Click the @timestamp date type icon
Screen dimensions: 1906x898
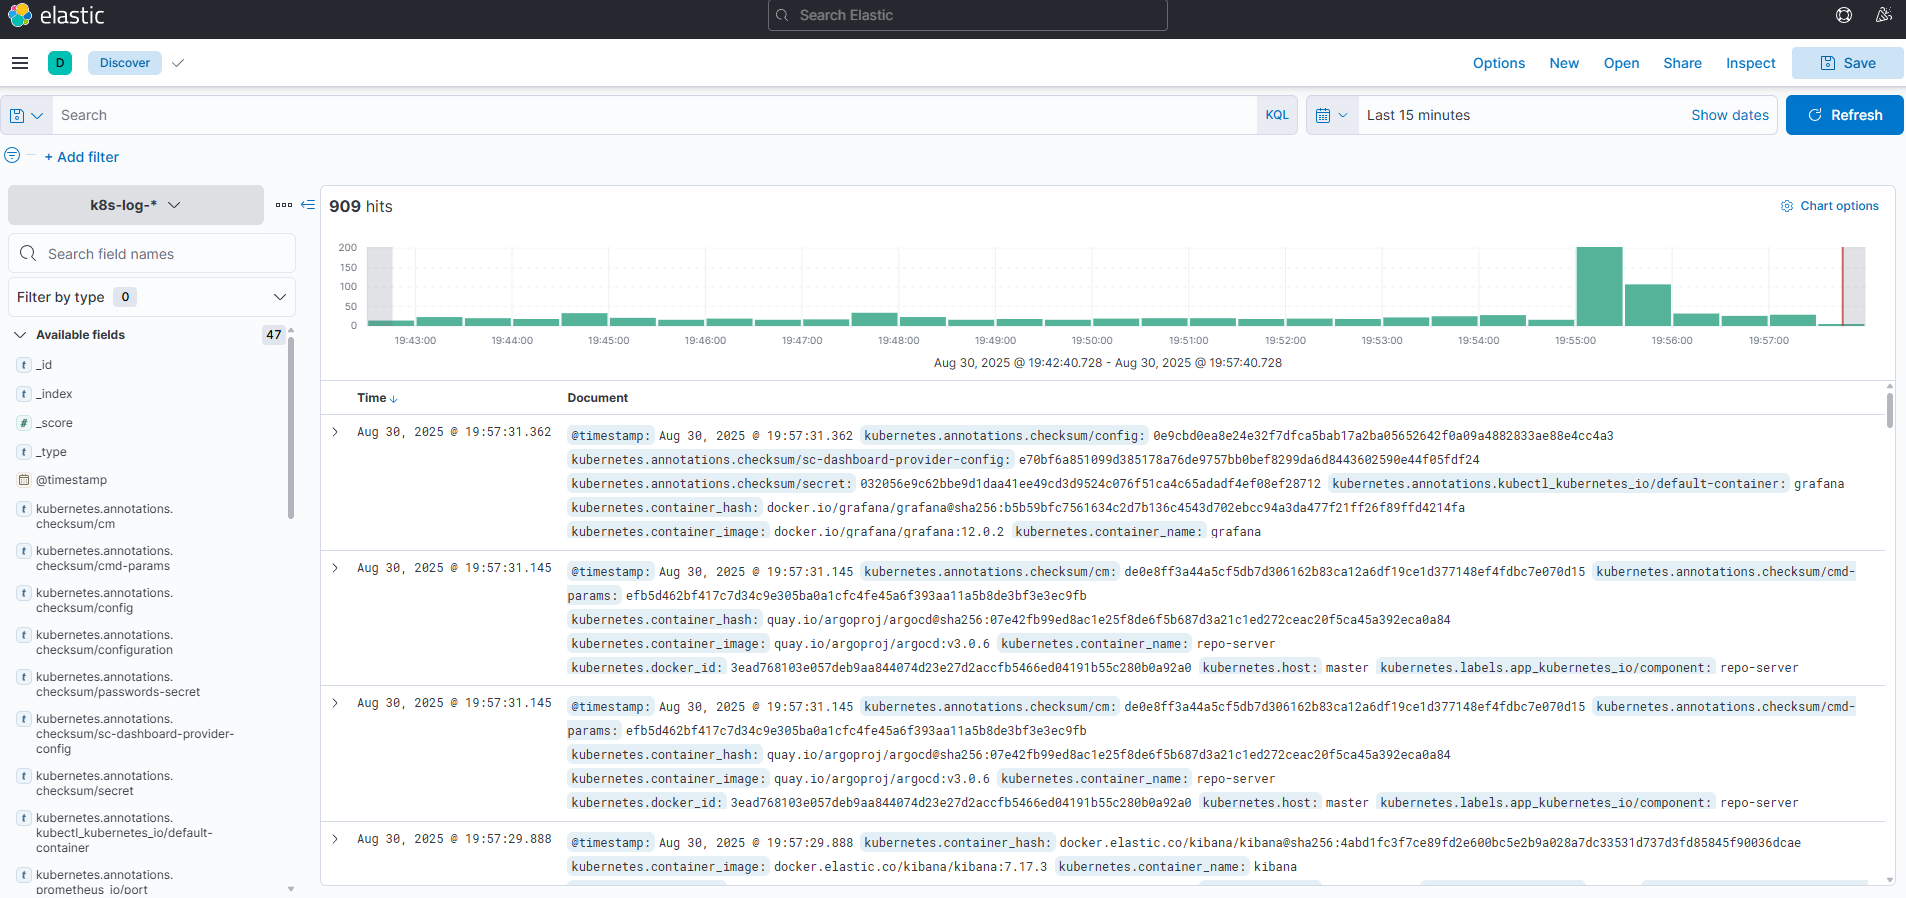coord(24,480)
